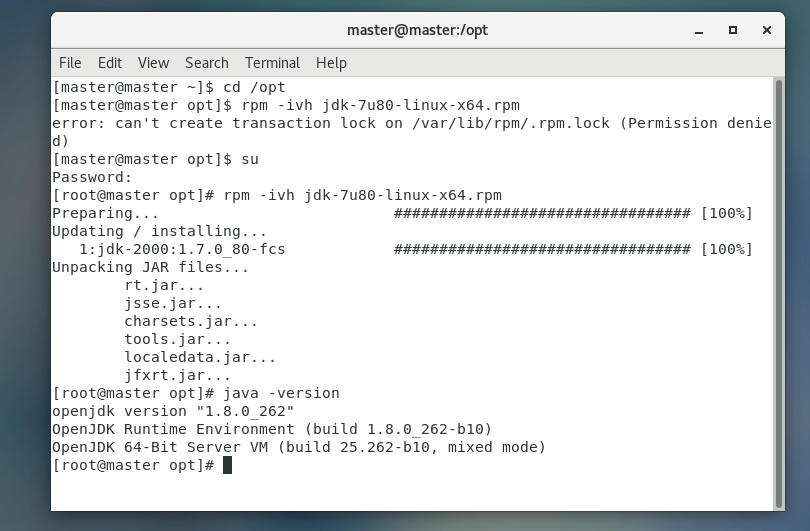The image size is (810, 531).
Task: Minimize the terminal window
Action: [699, 30]
